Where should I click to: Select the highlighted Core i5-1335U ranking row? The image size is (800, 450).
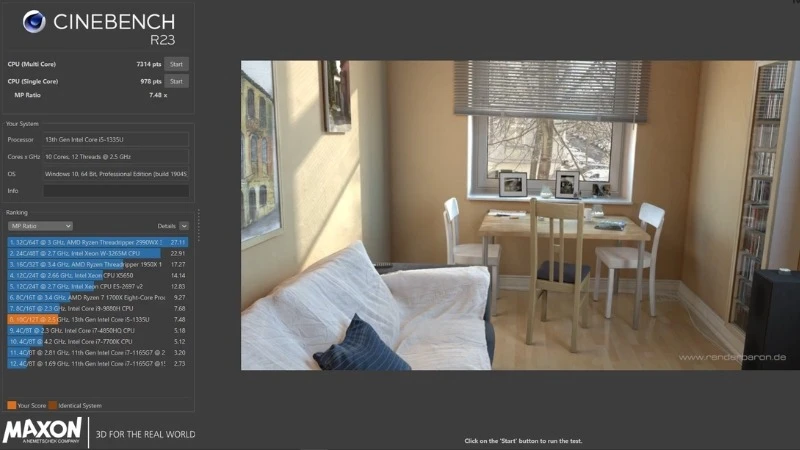(x=97, y=319)
